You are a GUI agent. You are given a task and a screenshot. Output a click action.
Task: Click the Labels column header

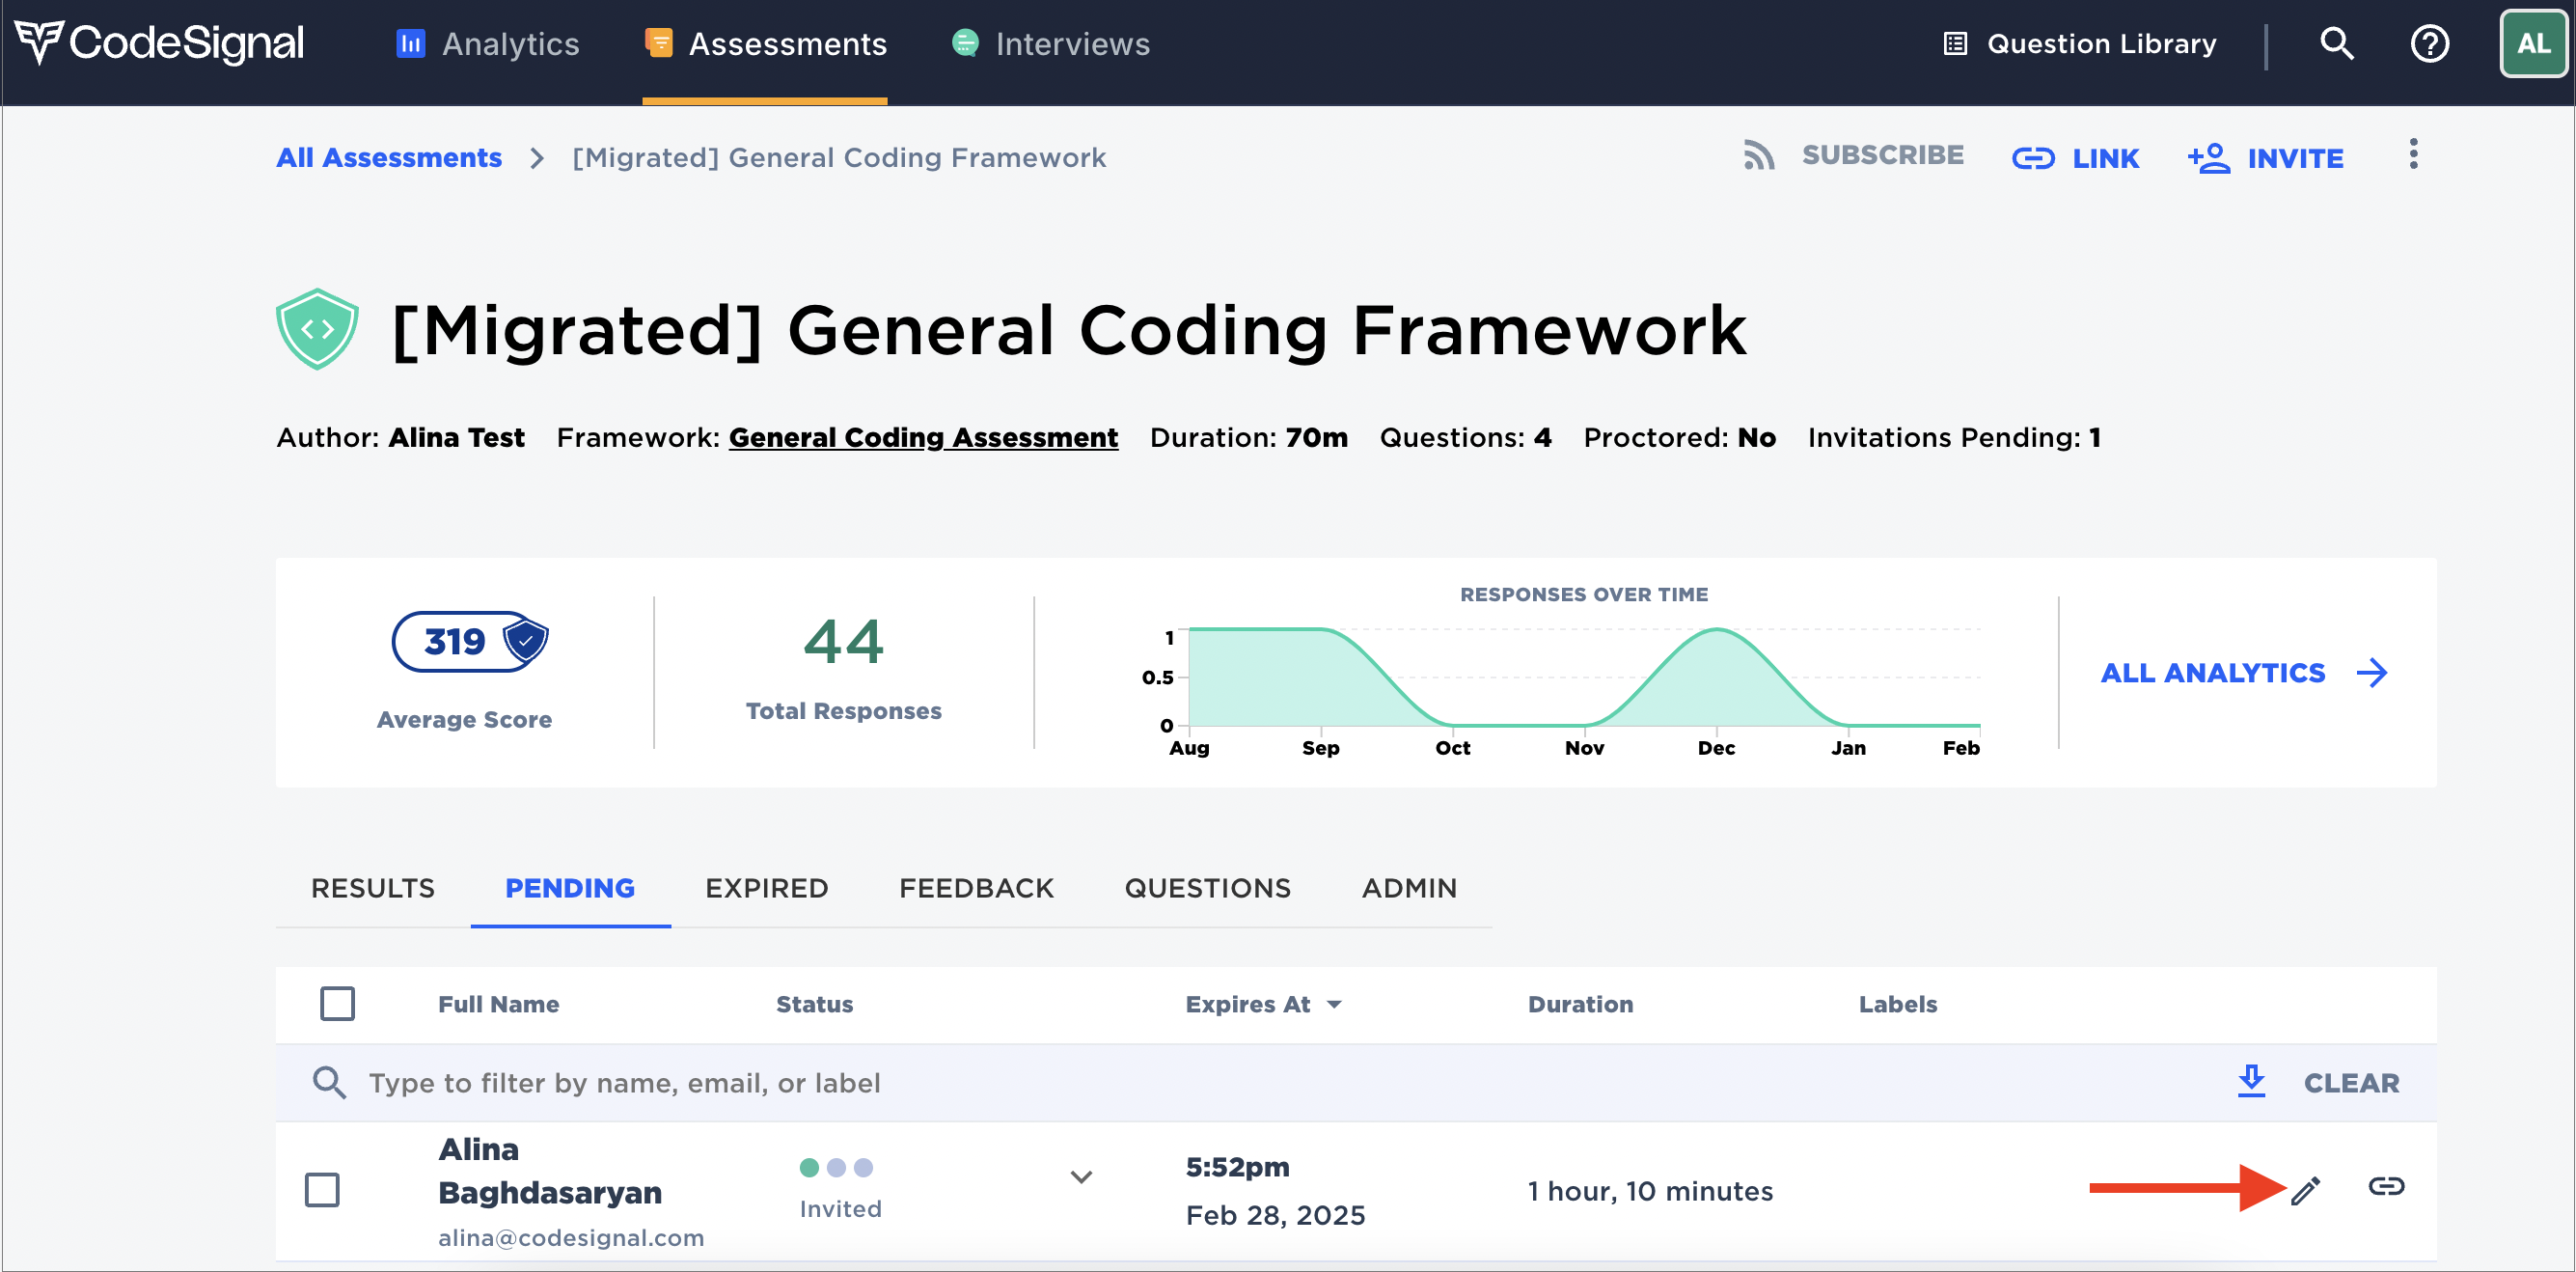(1897, 1004)
